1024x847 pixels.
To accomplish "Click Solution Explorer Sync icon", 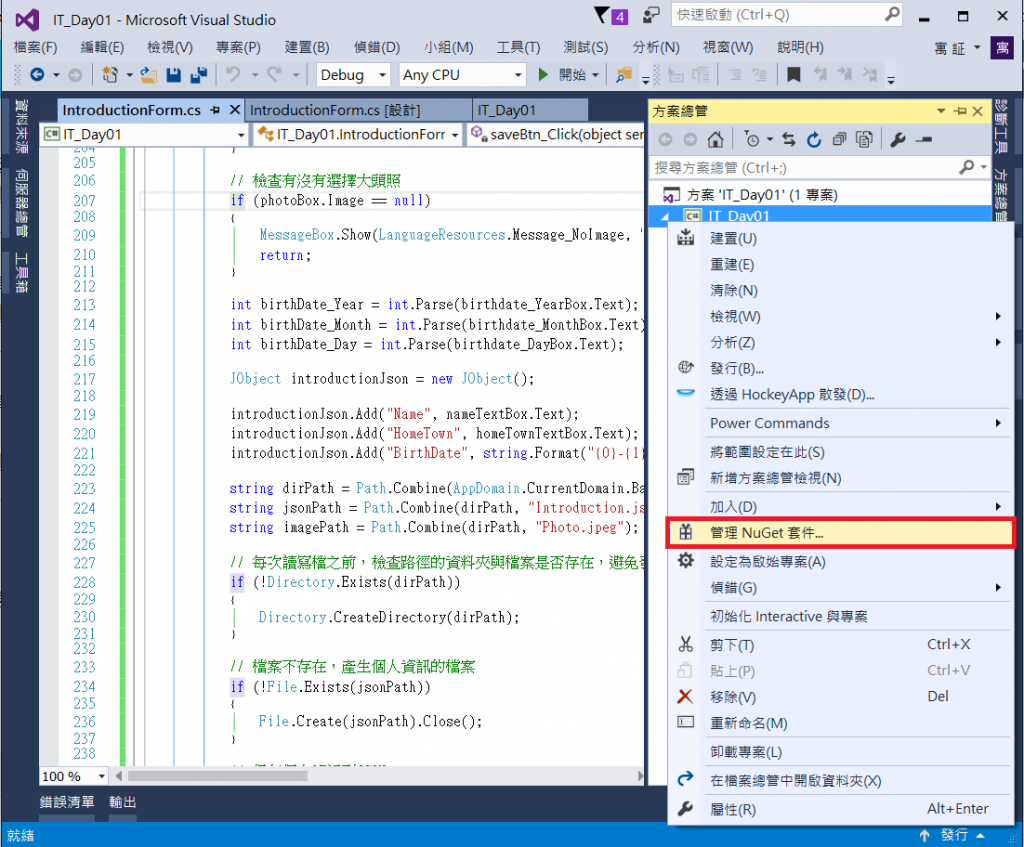I will coord(789,139).
